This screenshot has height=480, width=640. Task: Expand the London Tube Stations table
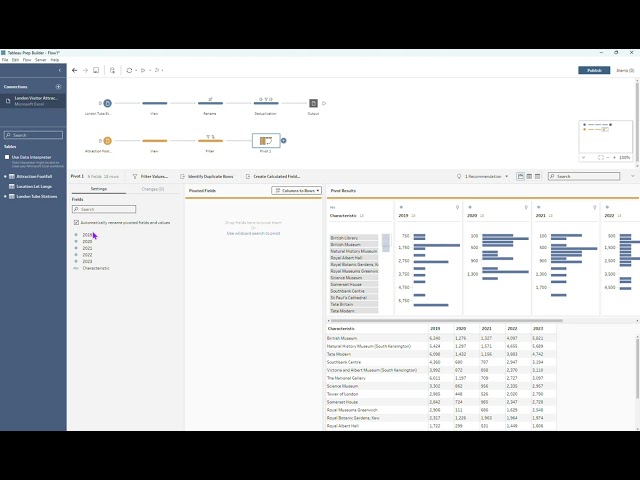(x=5, y=196)
